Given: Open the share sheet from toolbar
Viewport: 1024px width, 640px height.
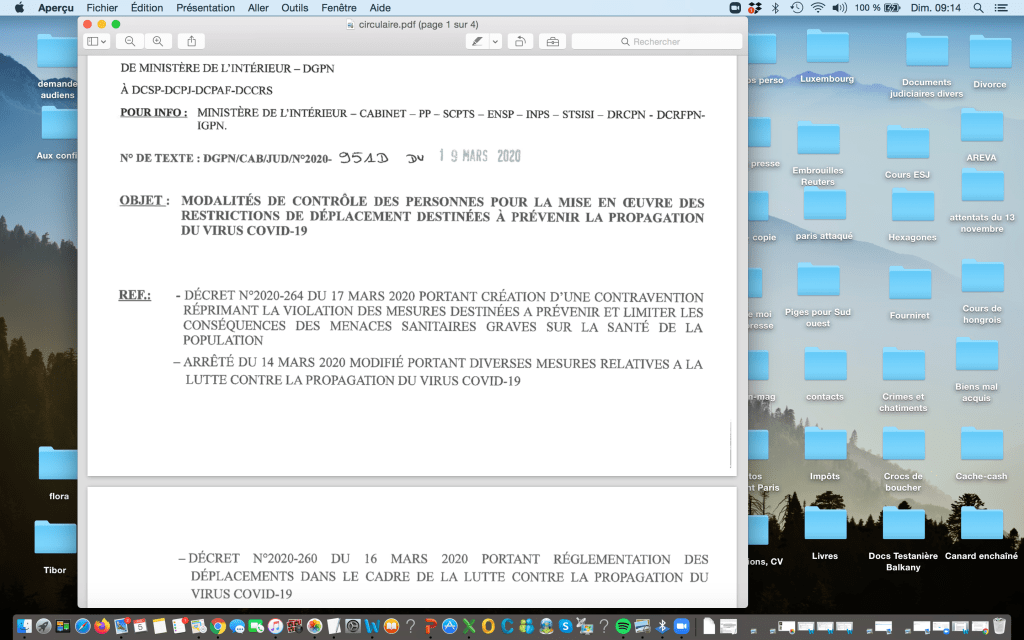Looking at the screenshot, I should (191, 41).
